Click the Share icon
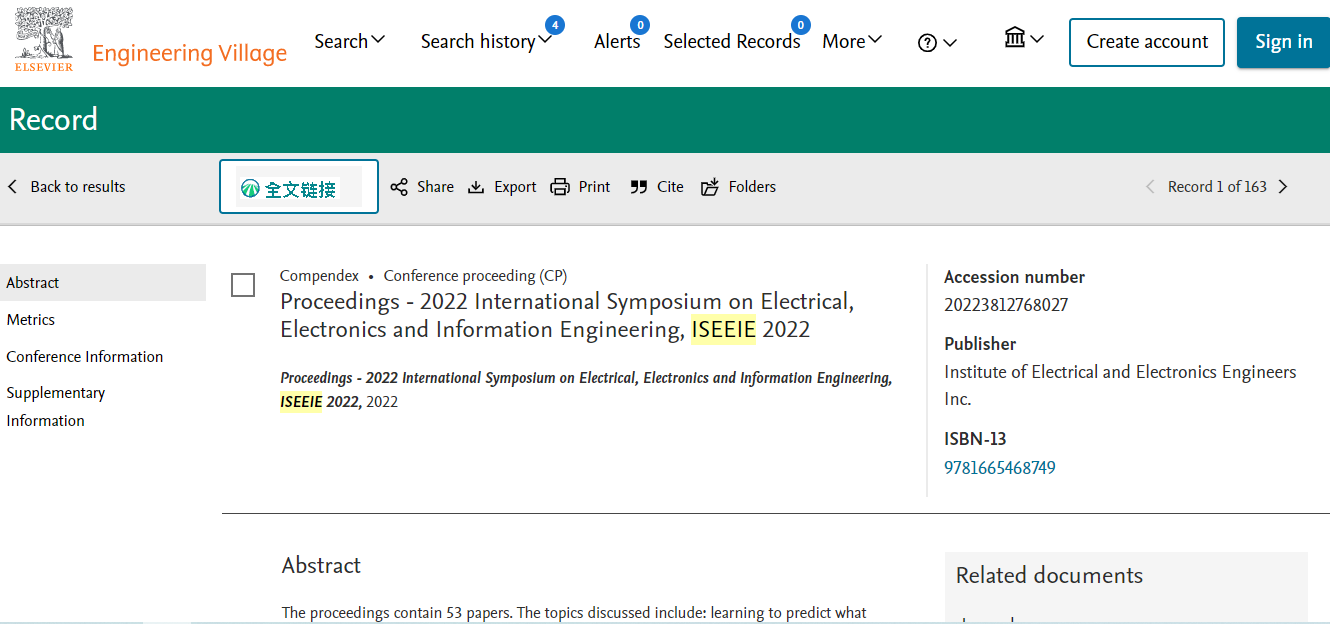Screen dimensions: 1330x624 (x=399, y=187)
